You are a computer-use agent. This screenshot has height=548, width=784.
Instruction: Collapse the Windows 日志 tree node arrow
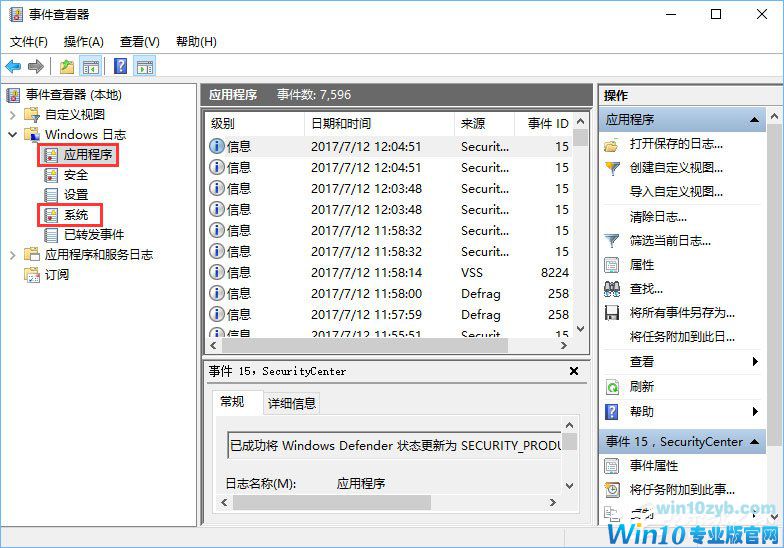click(x=13, y=134)
